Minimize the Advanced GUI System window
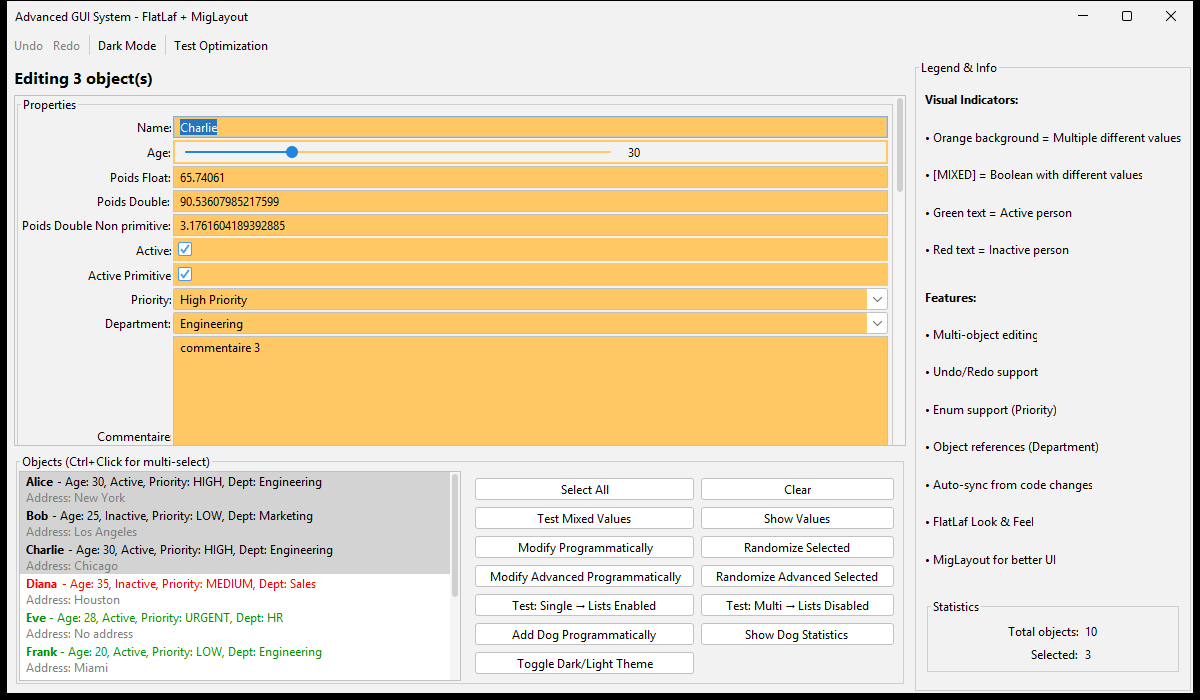 [x=1082, y=16]
